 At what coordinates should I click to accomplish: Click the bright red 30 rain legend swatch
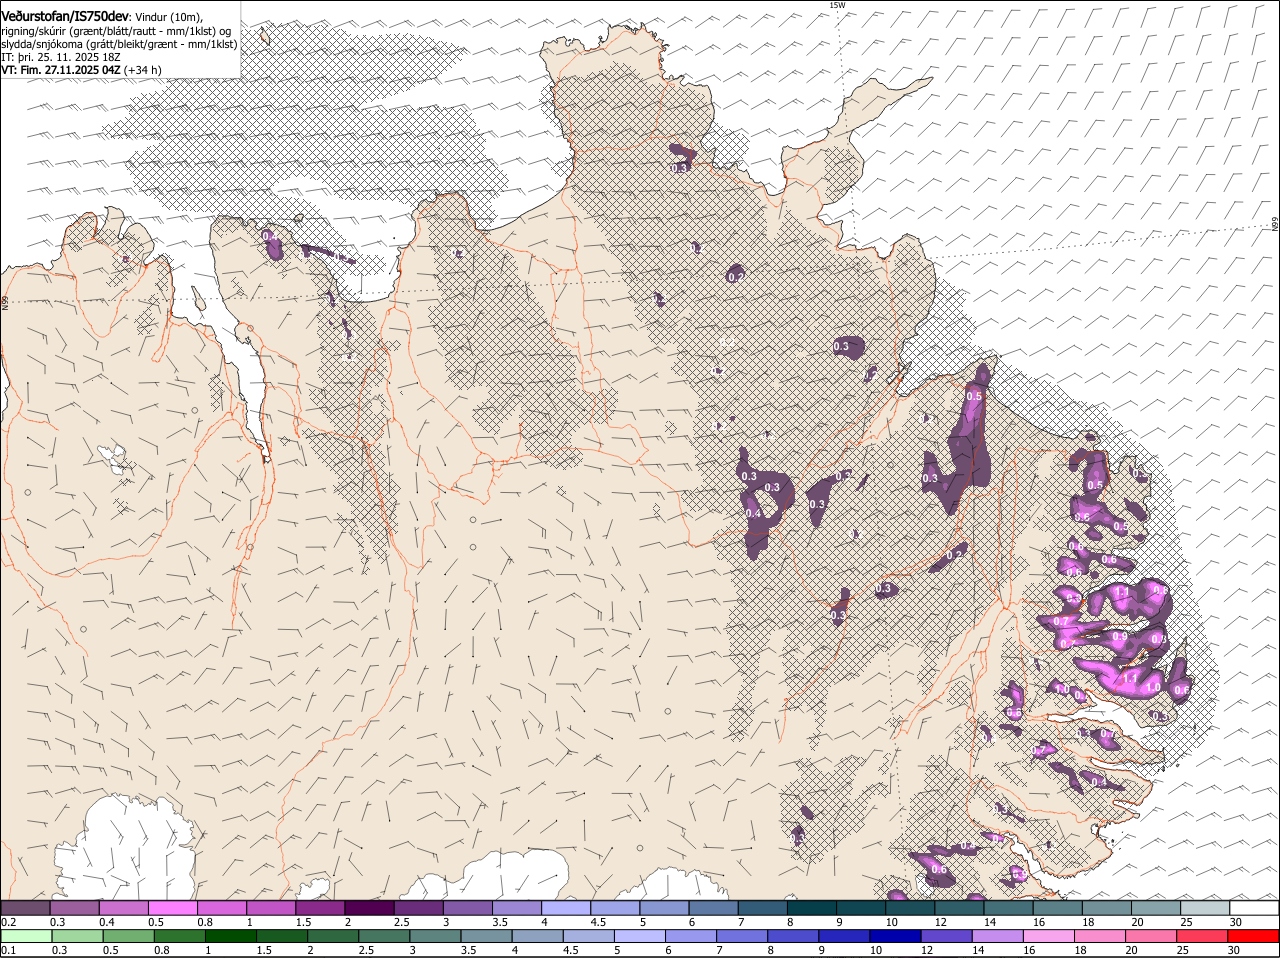pos(1253,936)
